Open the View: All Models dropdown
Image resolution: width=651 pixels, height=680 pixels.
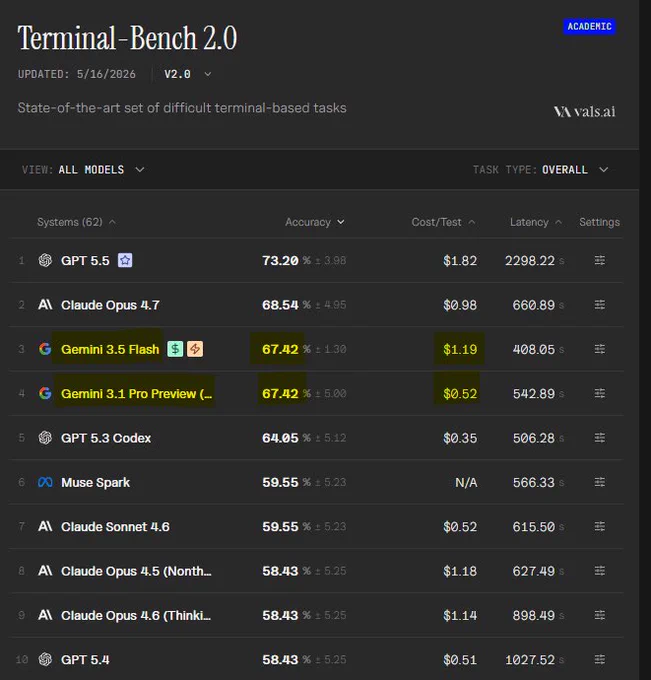pos(83,170)
